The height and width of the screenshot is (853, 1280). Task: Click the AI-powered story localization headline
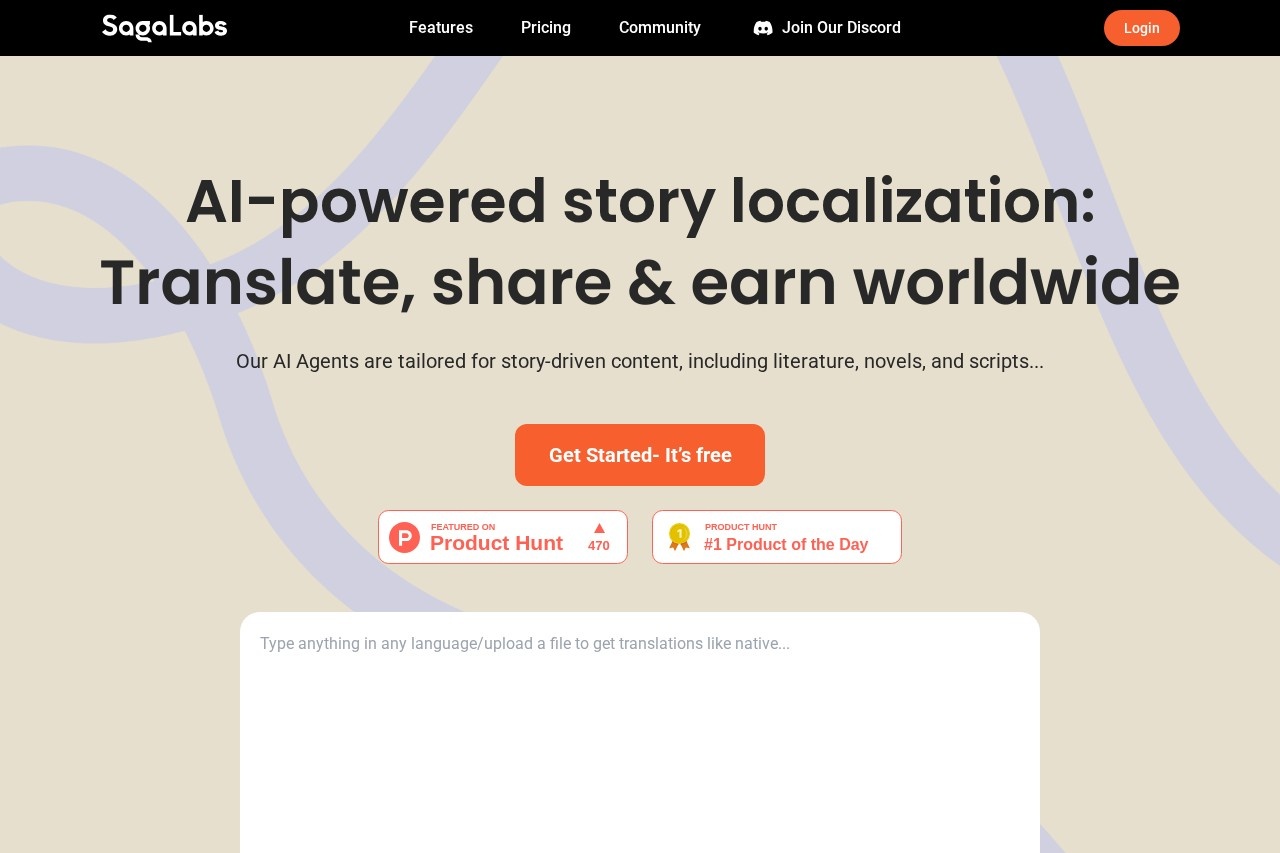[640, 201]
